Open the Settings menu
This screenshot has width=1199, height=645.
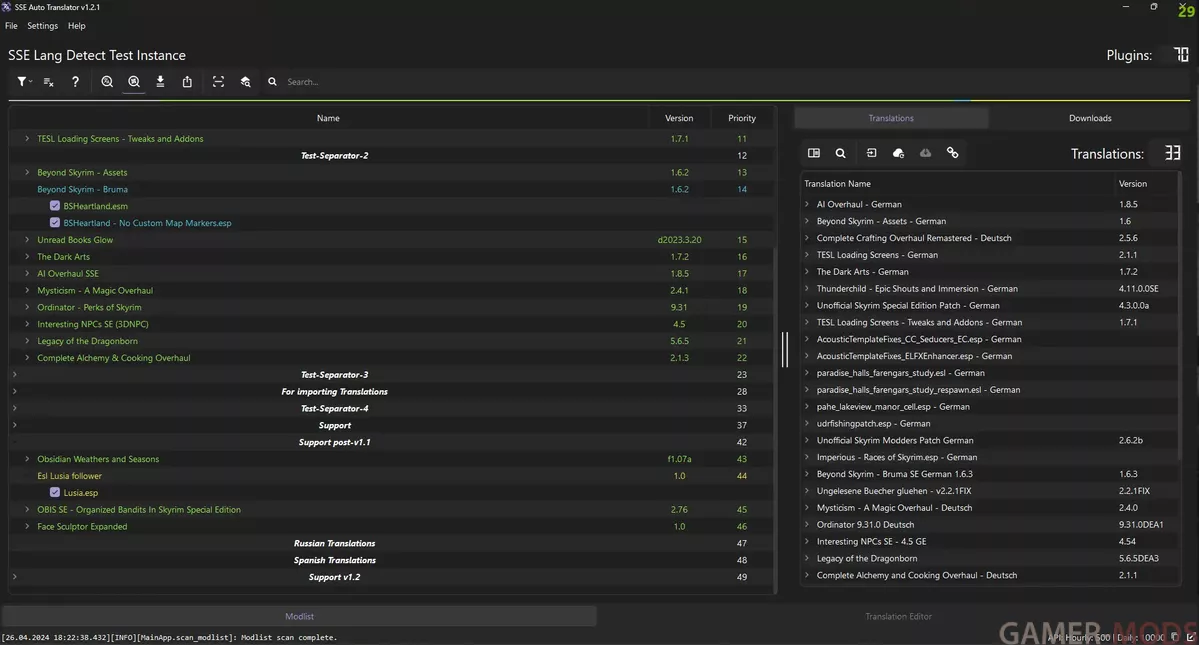42,26
